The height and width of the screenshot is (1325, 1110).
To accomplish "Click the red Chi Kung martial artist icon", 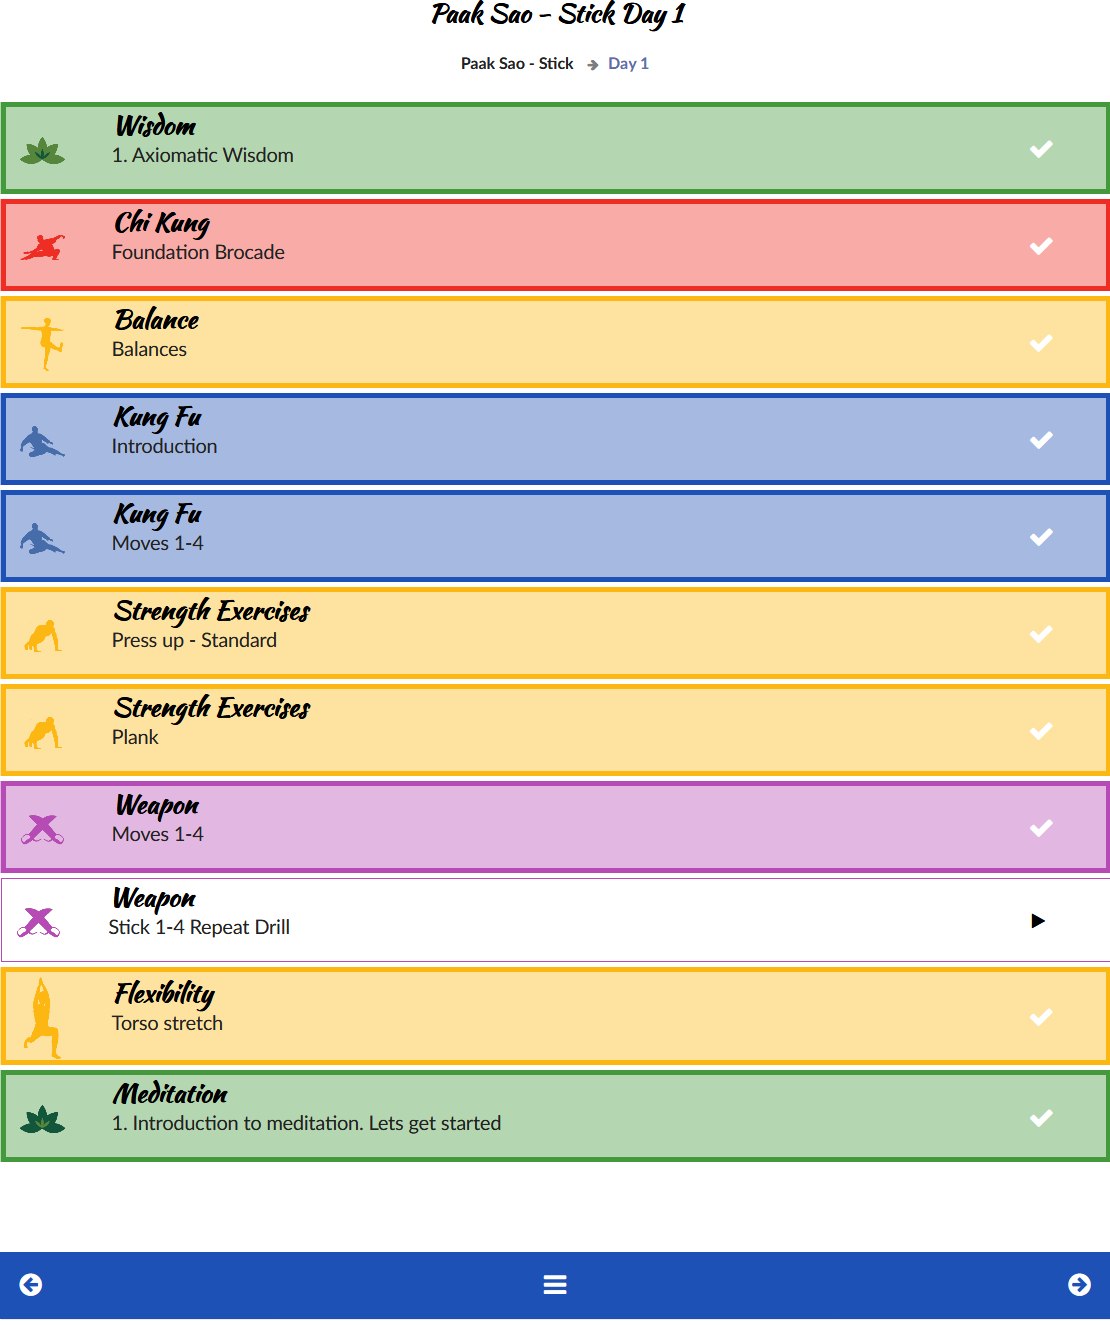I will pos(42,247).
